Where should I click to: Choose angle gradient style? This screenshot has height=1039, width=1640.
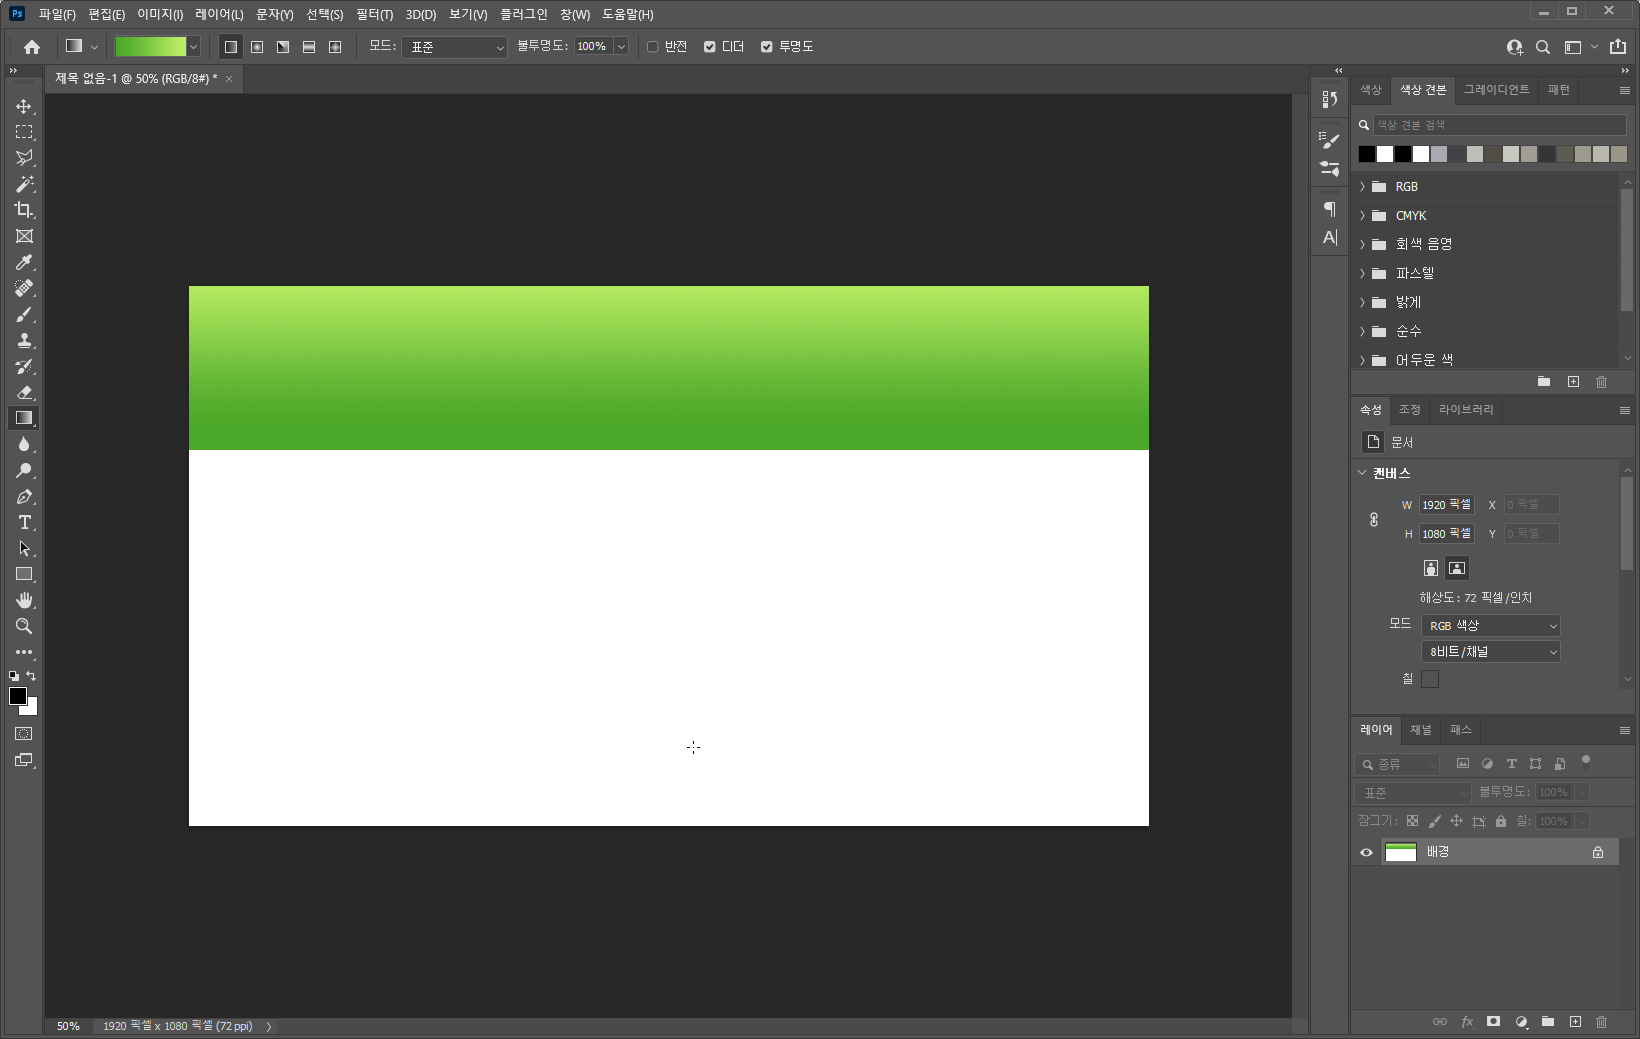[283, 47]
